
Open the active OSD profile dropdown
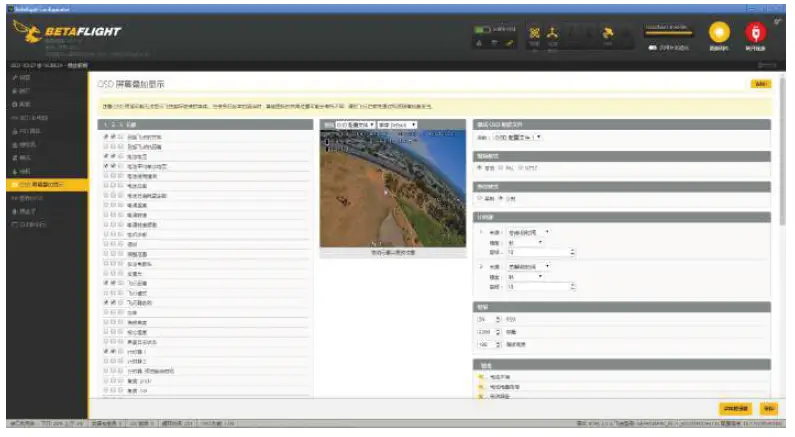coord(517,137)
